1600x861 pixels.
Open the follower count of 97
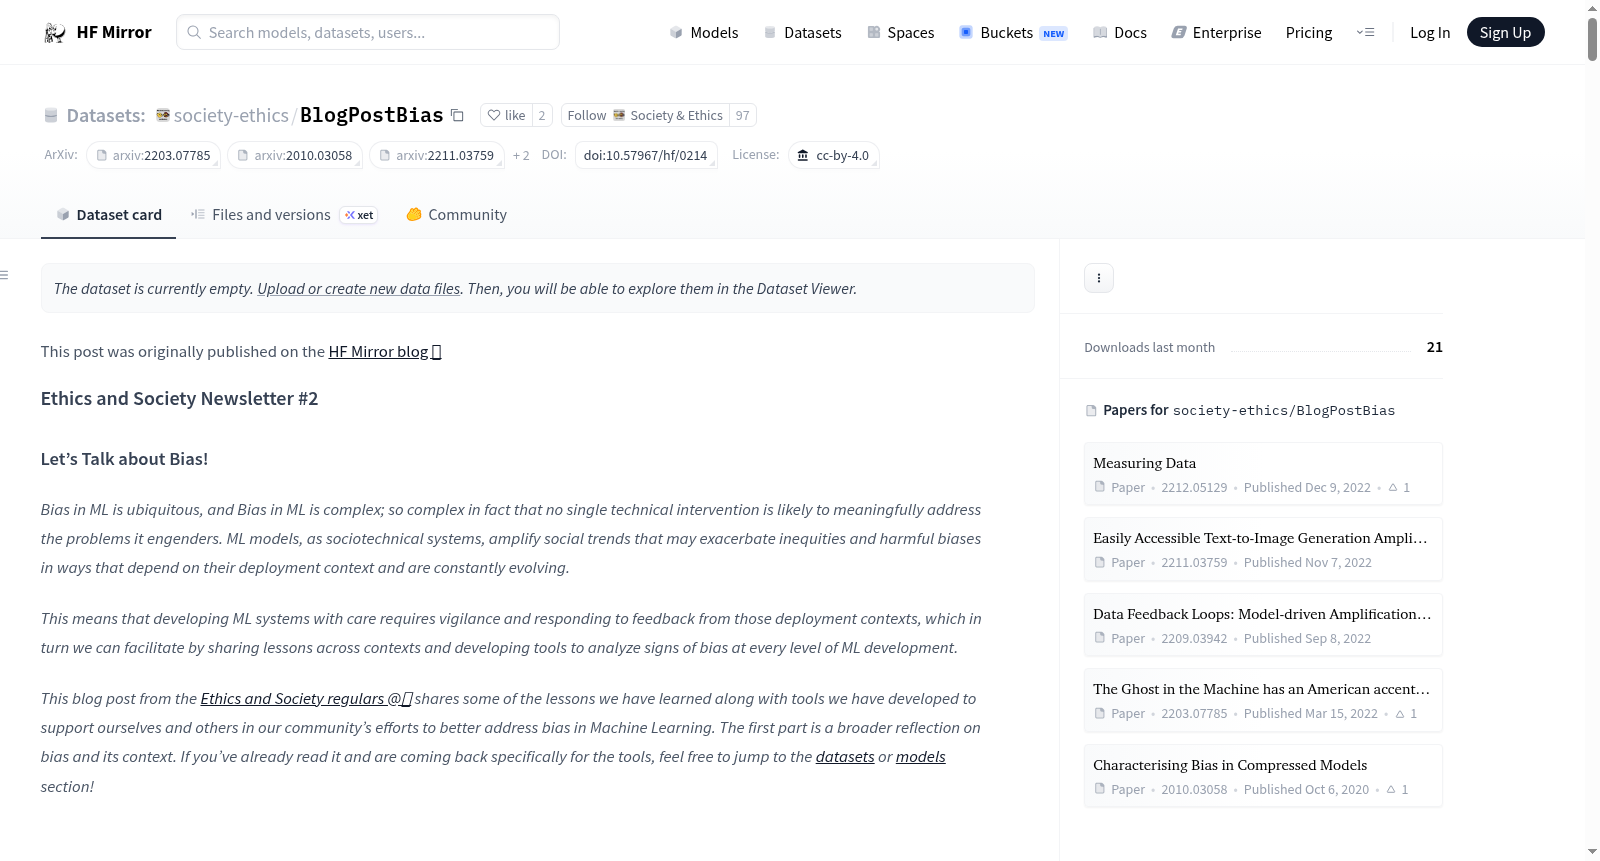tap(743, 115)
